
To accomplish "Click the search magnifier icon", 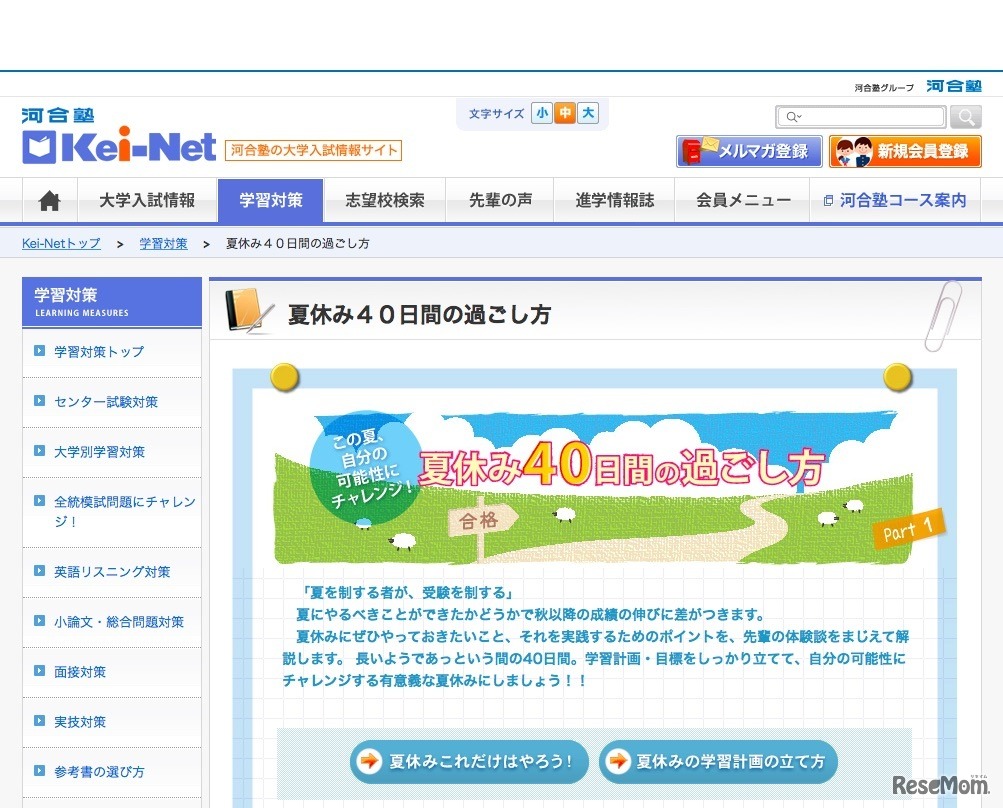I will click(965, 117).
